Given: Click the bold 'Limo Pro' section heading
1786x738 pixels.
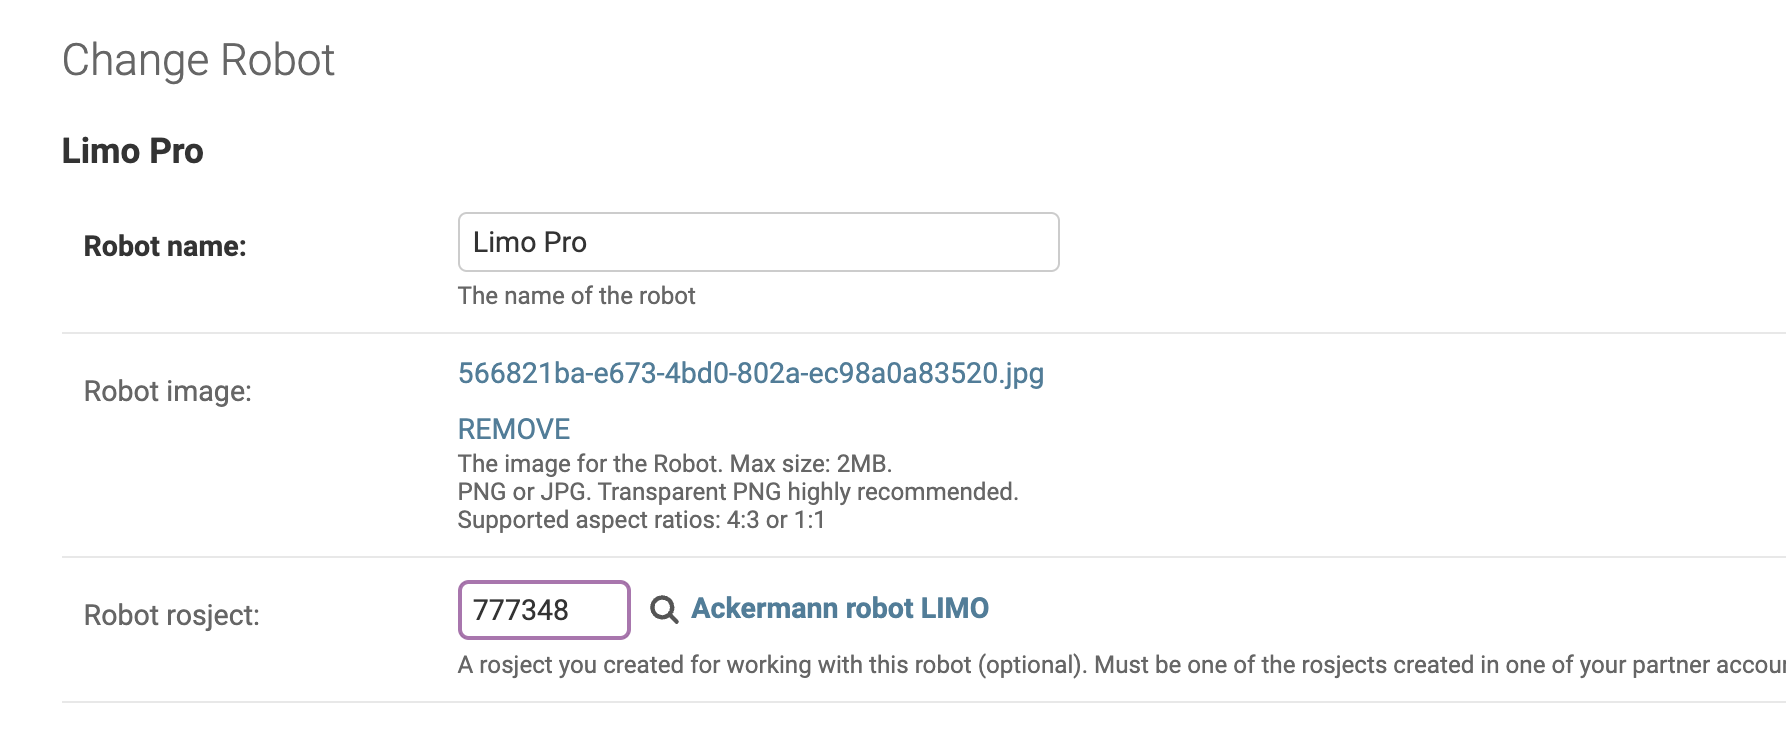Looking at the screenshot, I should (132, 151).
